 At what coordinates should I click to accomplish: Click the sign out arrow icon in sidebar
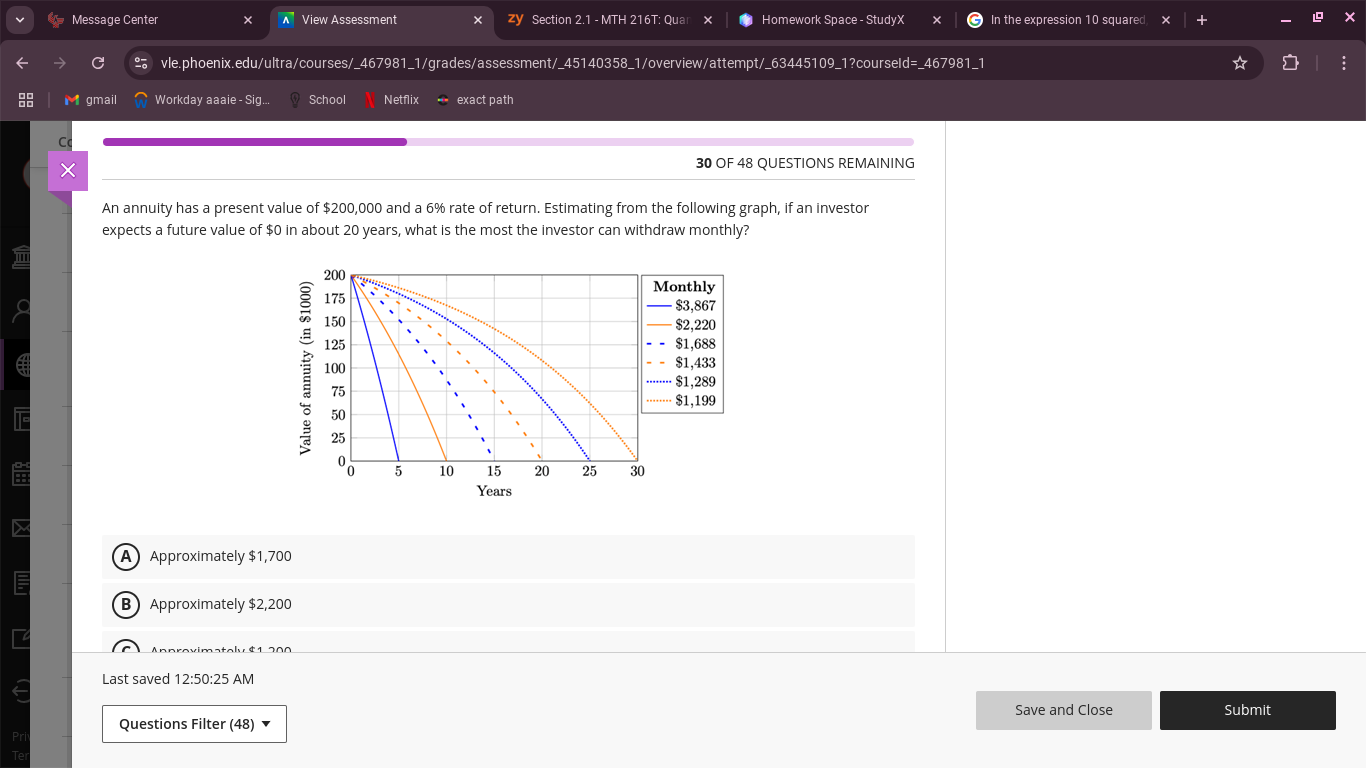click(x=20, y=690)
